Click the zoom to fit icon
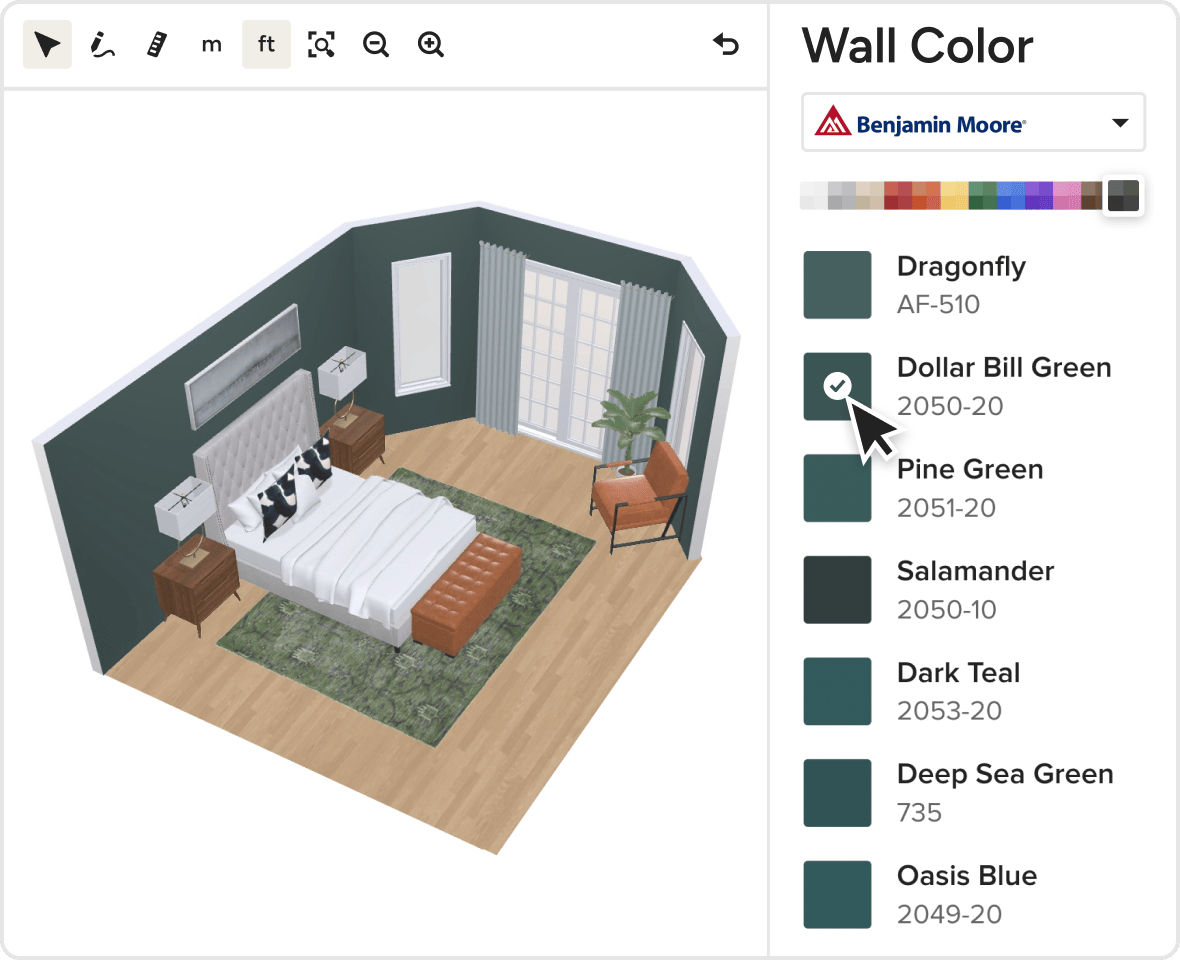 coord(321,45)
